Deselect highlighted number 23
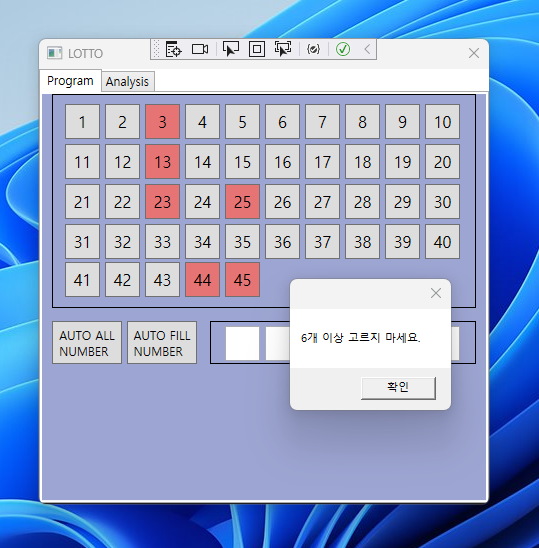 click(163, 202)
